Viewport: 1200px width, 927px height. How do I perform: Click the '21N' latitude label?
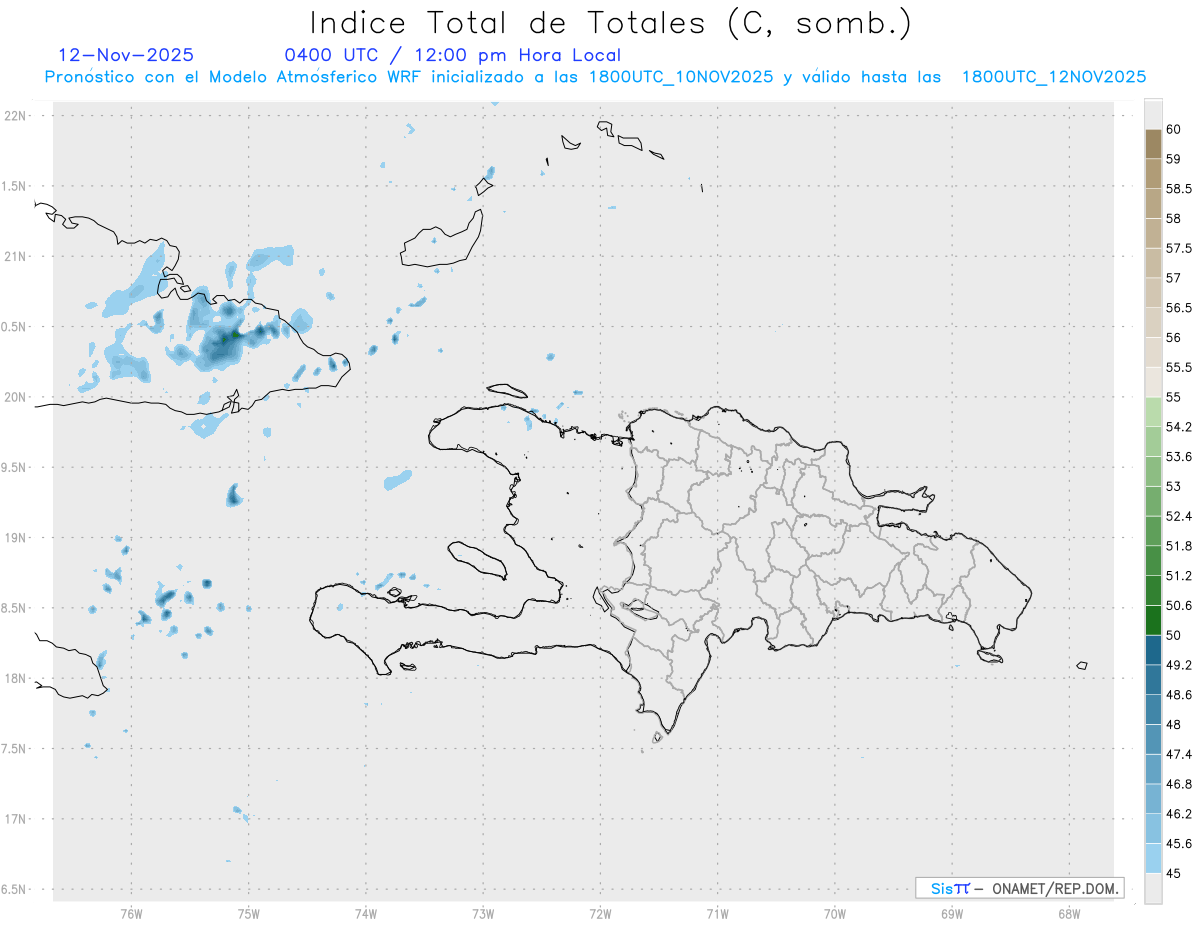pos(17,256)
